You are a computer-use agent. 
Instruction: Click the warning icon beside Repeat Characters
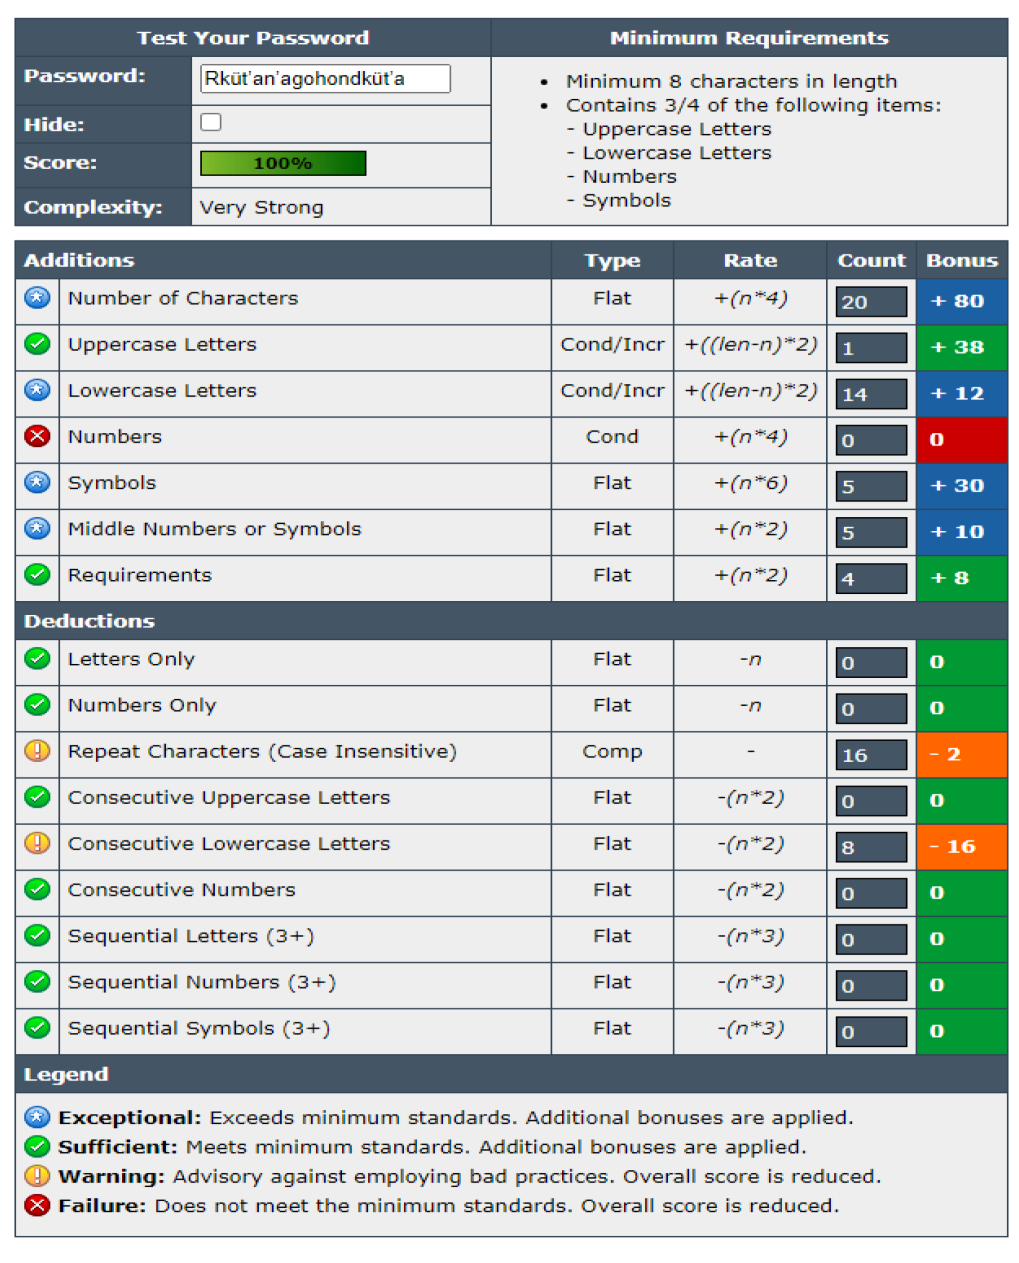[37, 751]
